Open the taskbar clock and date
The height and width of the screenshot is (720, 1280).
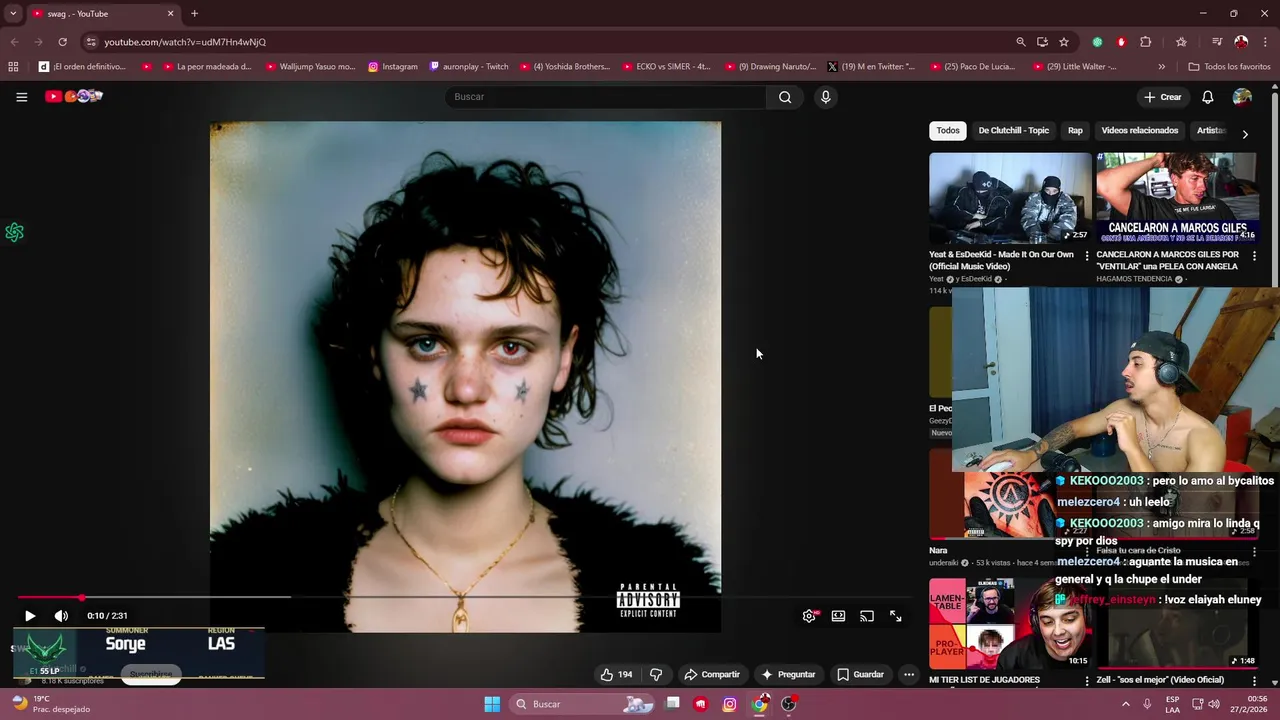pos(1250,704)
